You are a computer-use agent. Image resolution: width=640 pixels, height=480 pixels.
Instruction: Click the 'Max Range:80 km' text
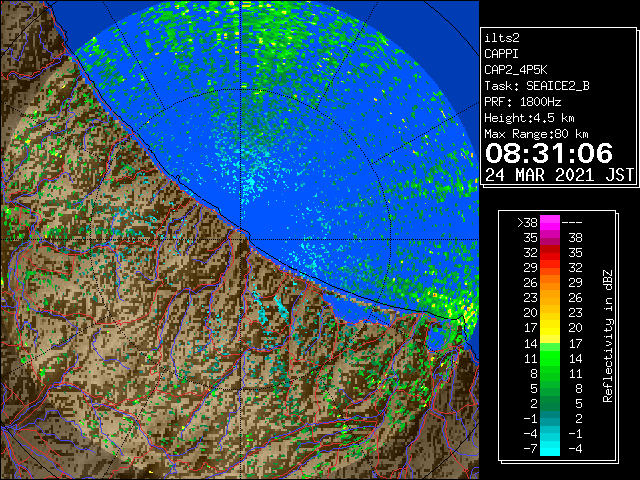(536, 134)
